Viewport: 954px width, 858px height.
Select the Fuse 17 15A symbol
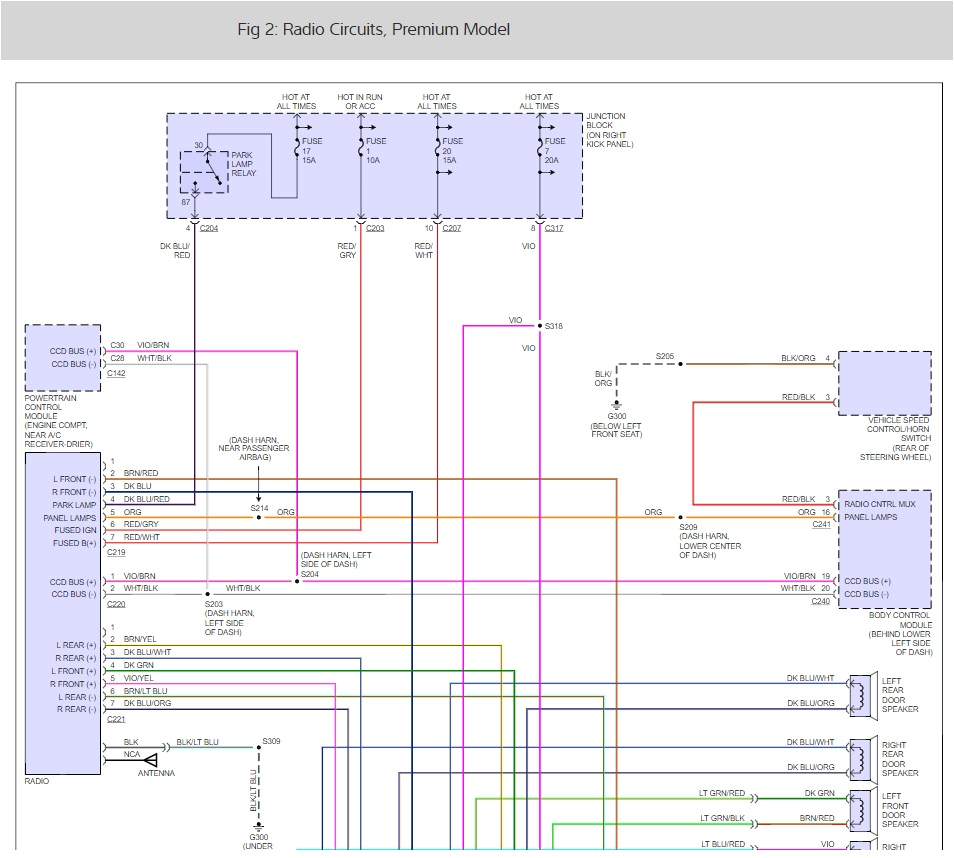click(x=297, y=147)
